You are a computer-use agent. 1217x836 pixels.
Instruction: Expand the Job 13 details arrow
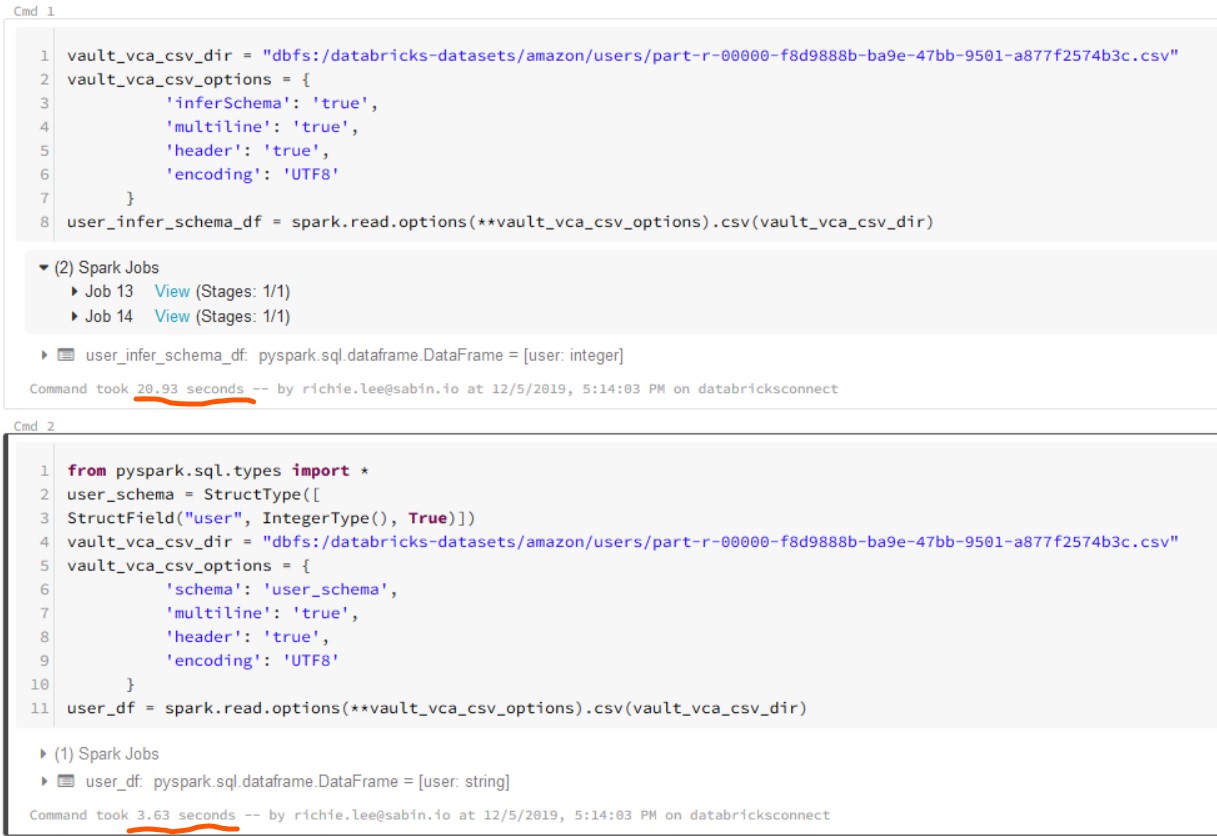[x=75, y=292]
